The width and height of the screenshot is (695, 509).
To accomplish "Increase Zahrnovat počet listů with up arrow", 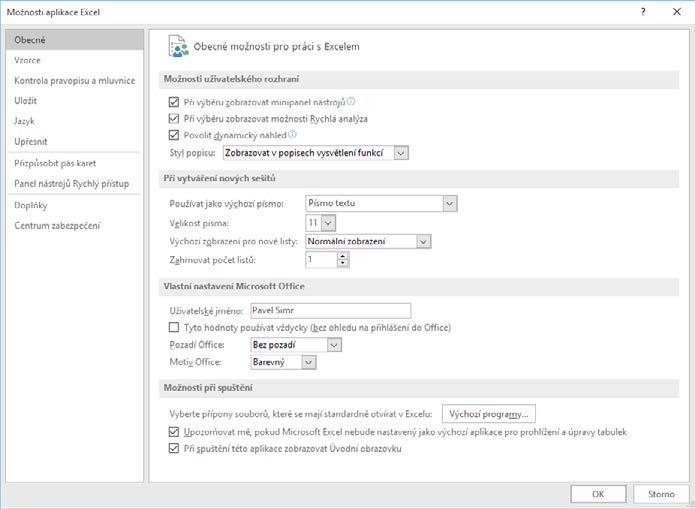I will (x=343, y=256).
